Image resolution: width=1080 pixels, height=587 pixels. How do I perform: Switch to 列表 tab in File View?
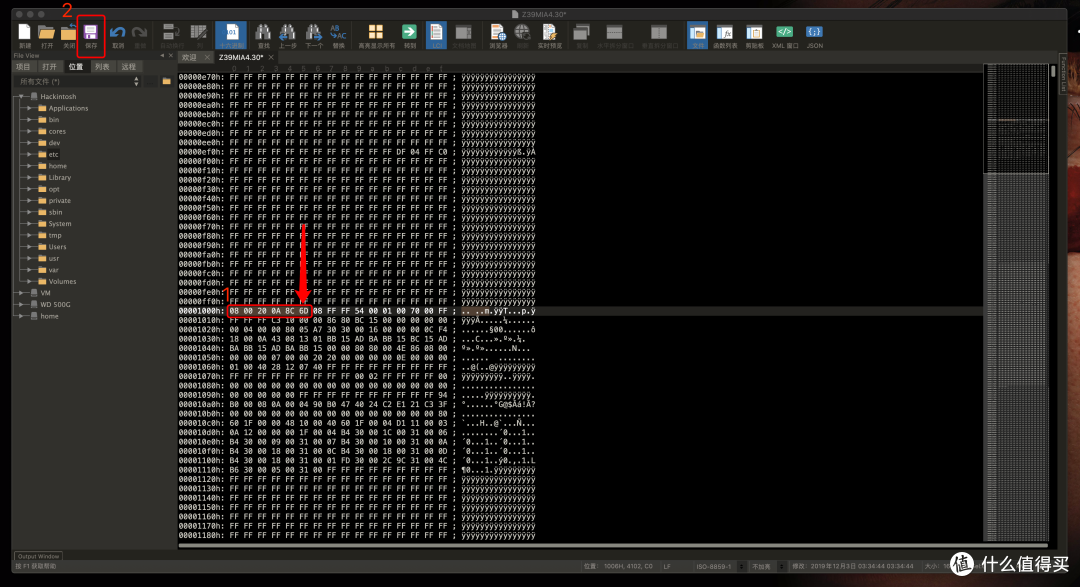coord(102,67)
